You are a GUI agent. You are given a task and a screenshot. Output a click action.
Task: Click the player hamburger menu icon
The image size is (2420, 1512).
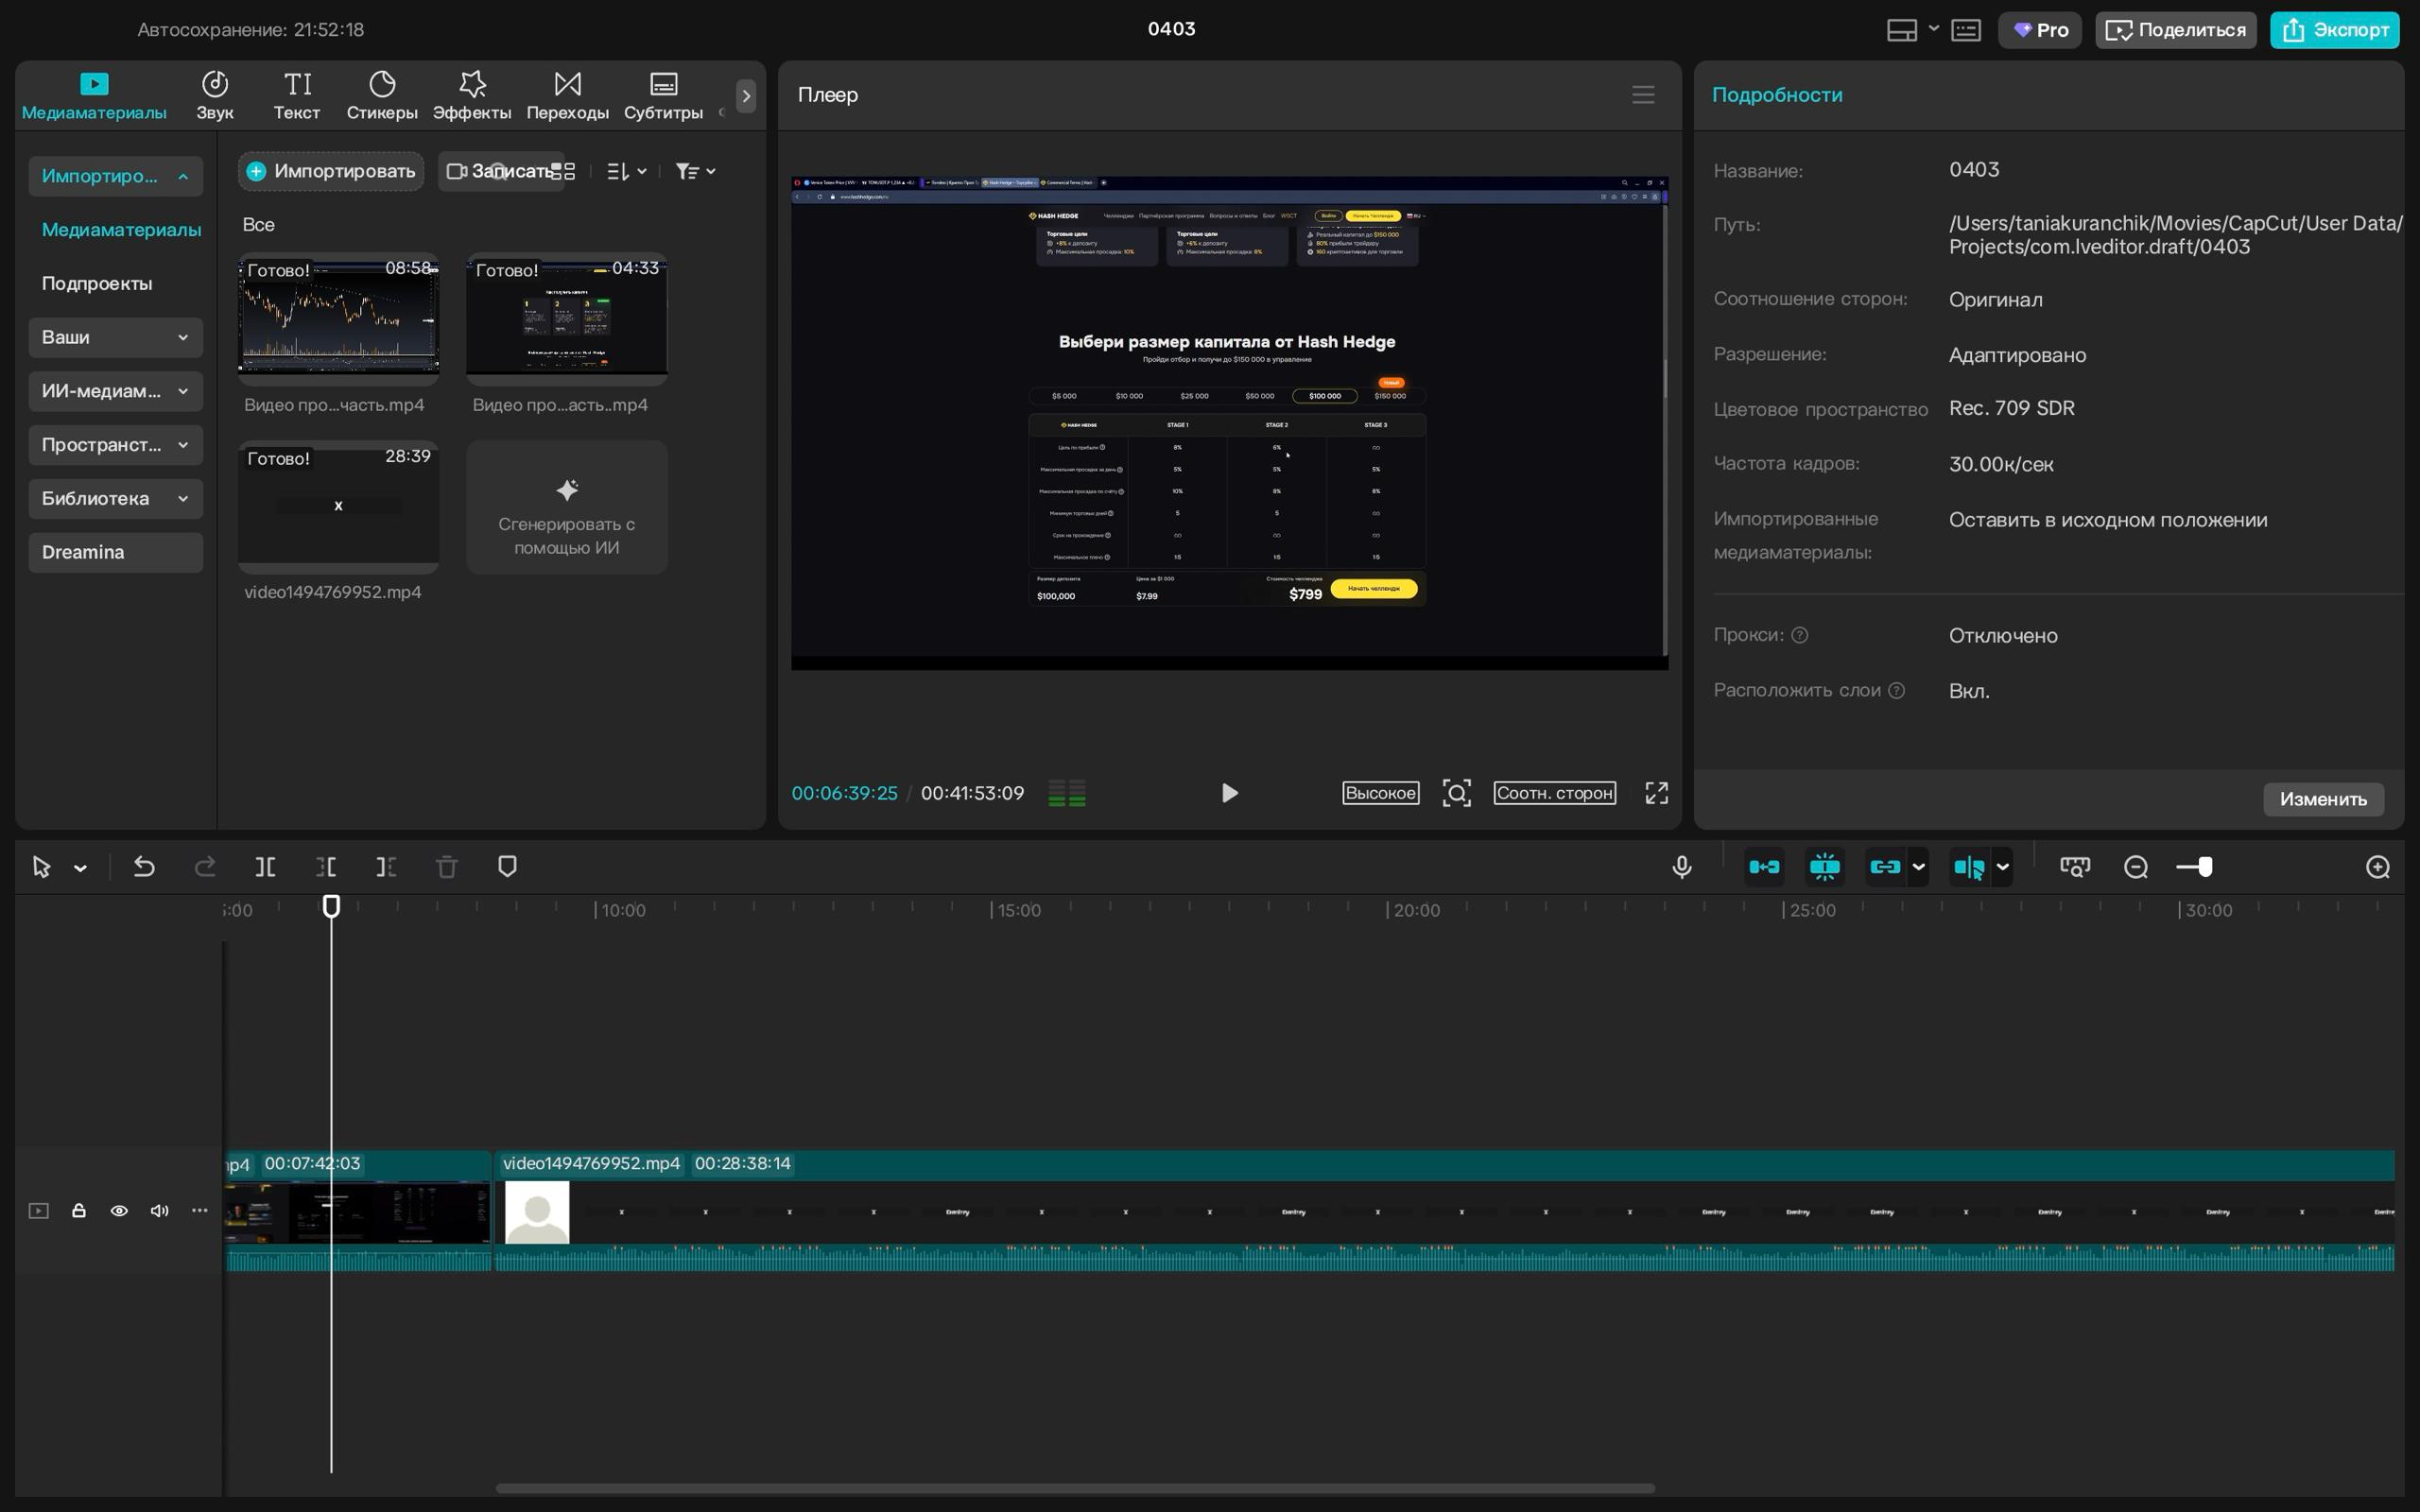click(1643, 95)
